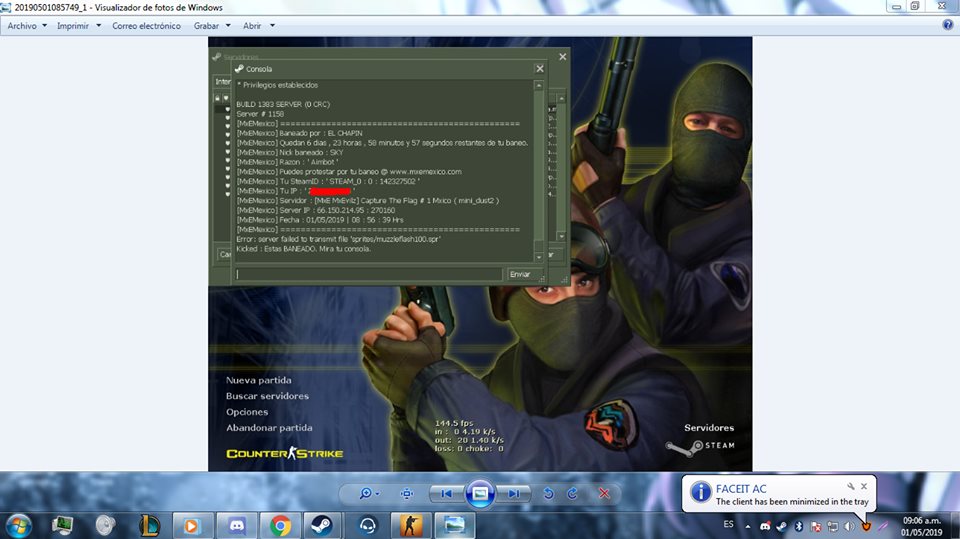Click the 'Baneado por : EL CHAPIN' line
This screenshot has height=539, width=960.
(299, 133)
